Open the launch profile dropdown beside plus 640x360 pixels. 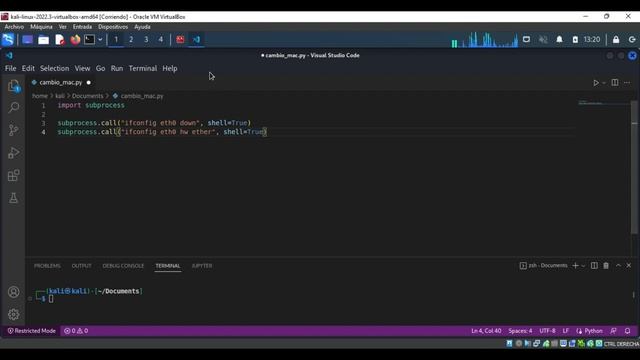pos(583,266)
